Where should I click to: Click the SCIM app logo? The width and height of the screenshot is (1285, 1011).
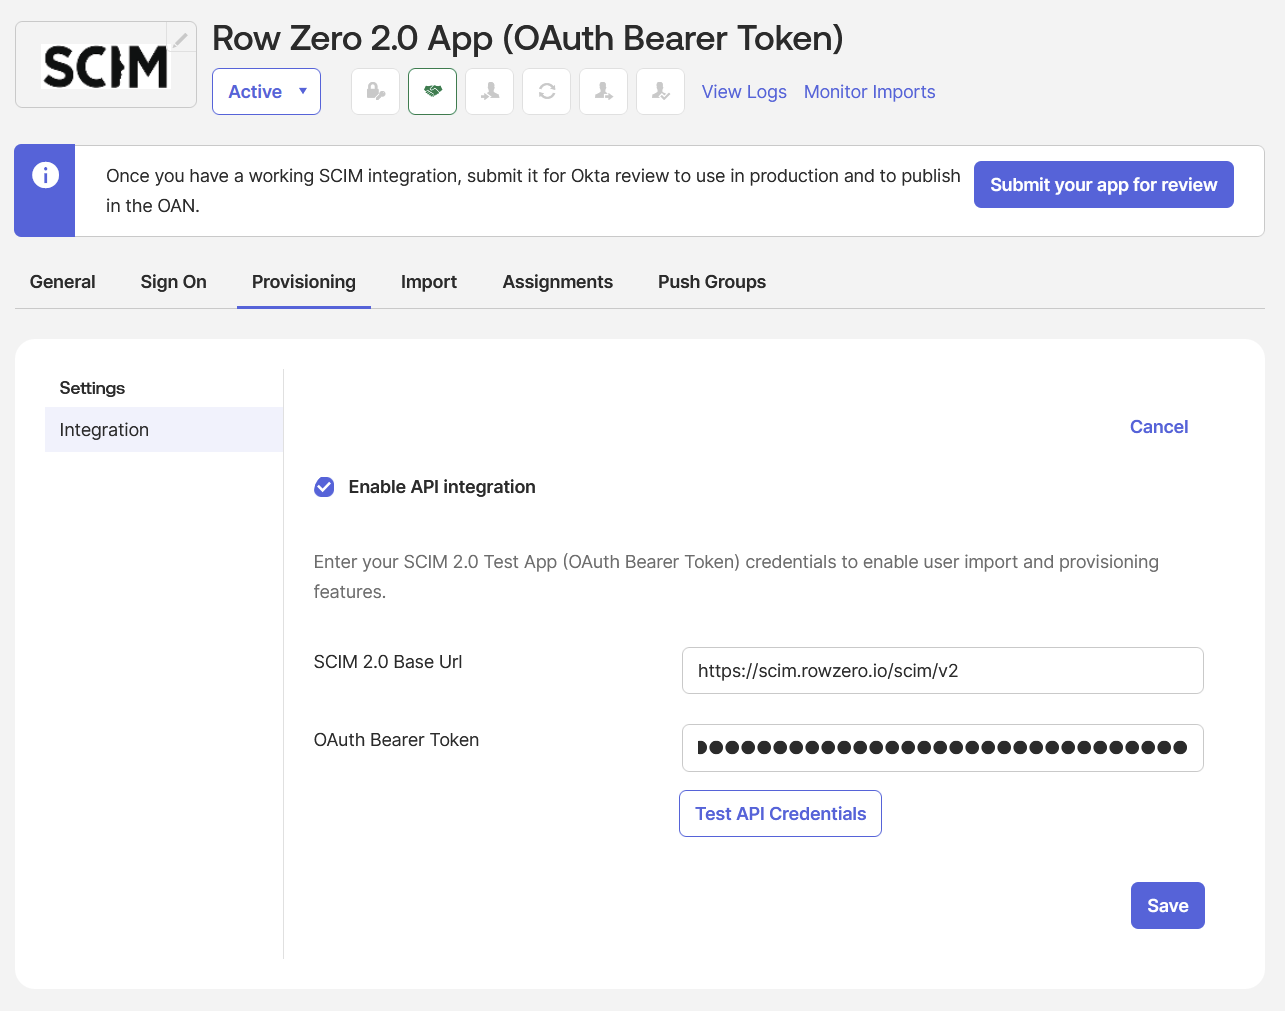(x=106, y=66)
